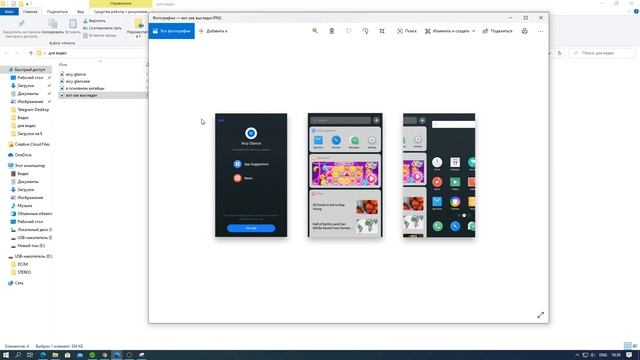Click the displayed screenshot image in Photos
This screenshot has height=360, width=640.
[345, 175]
